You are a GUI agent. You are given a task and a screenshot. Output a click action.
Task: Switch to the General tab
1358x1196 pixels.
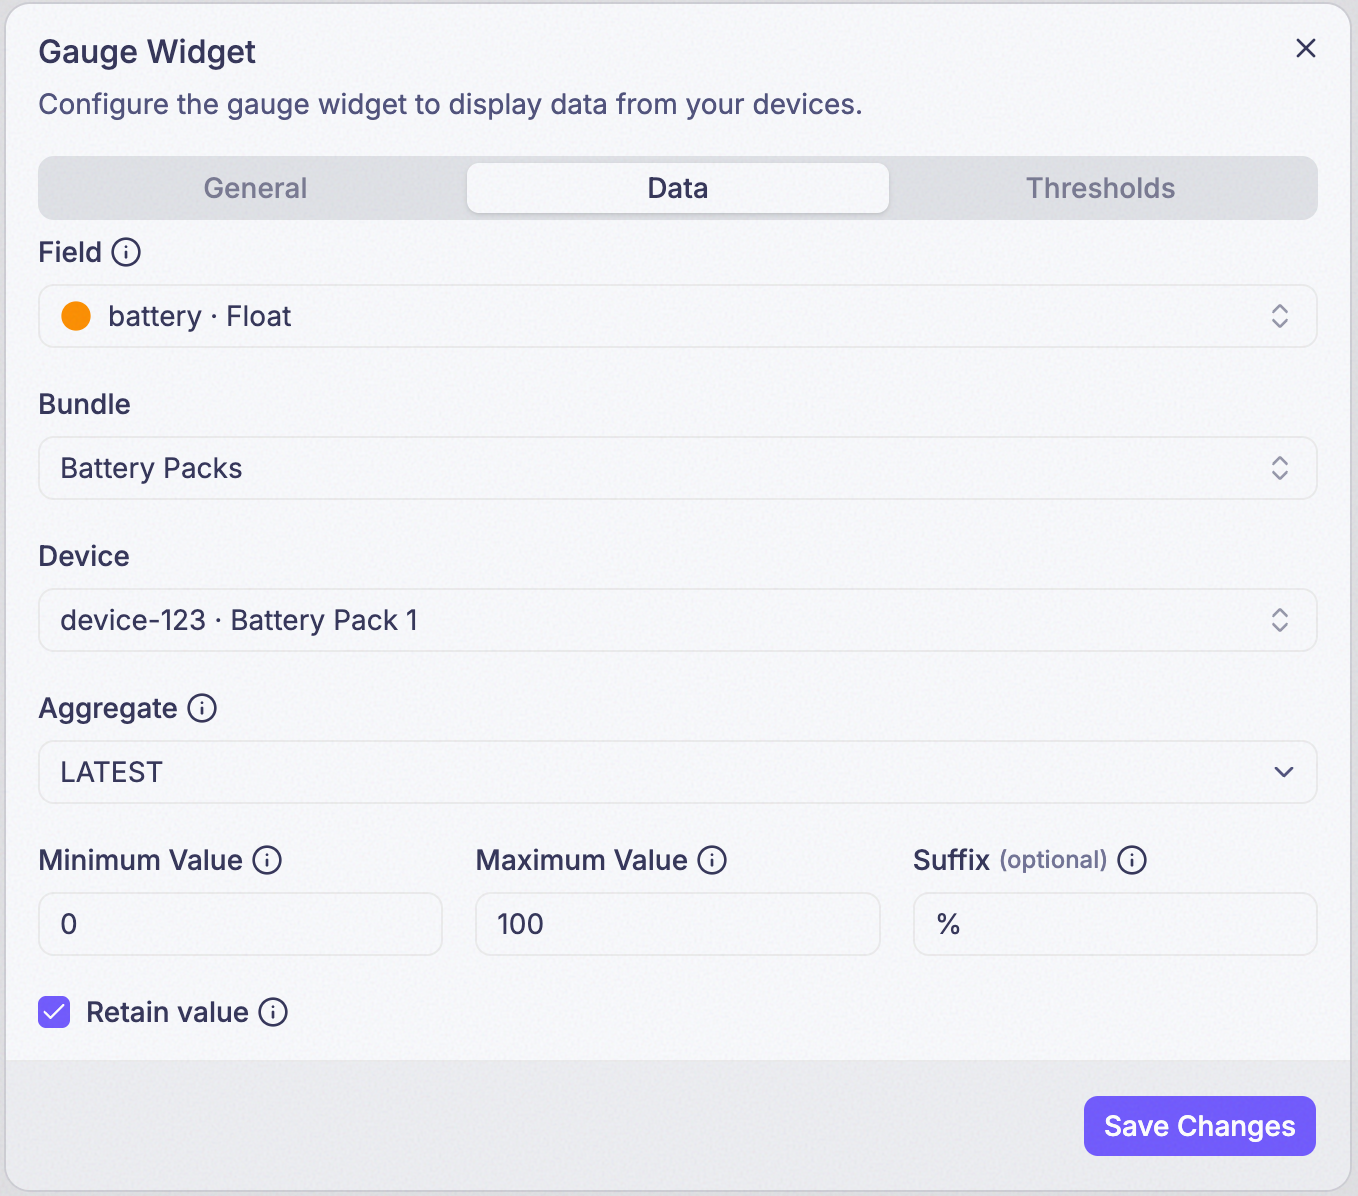tap(255, 188)
